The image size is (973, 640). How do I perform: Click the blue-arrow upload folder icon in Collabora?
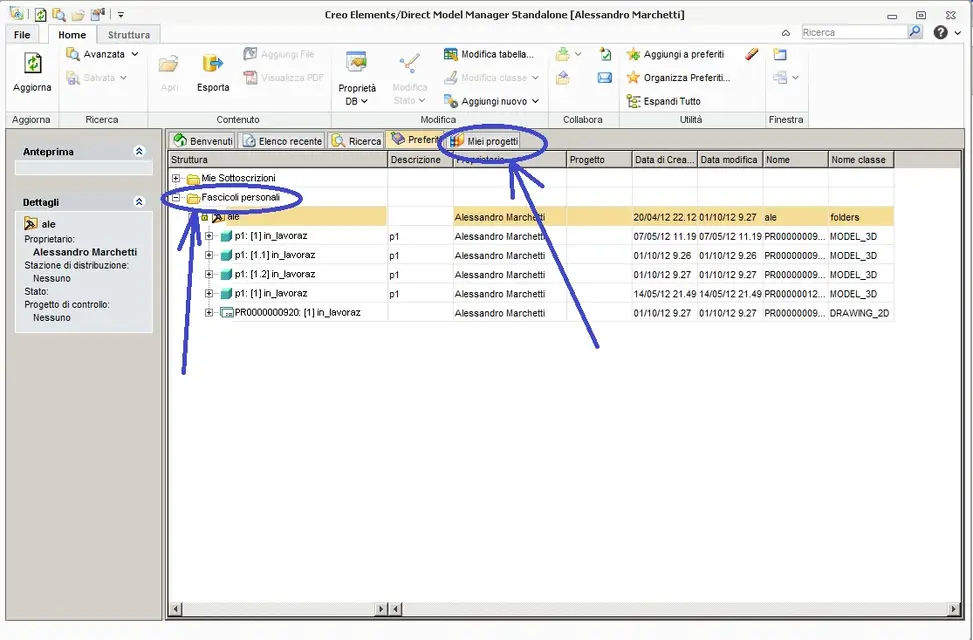click(563, 78)
